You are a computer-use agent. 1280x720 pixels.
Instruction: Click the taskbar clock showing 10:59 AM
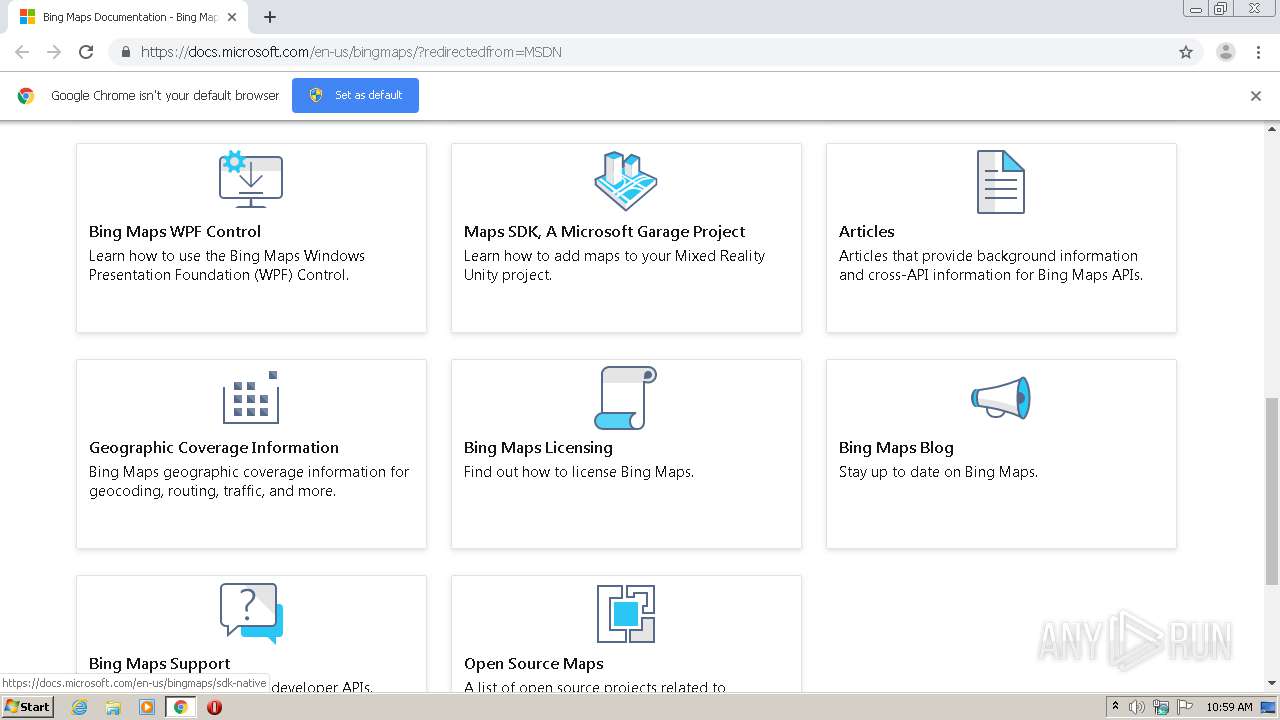1229,707
